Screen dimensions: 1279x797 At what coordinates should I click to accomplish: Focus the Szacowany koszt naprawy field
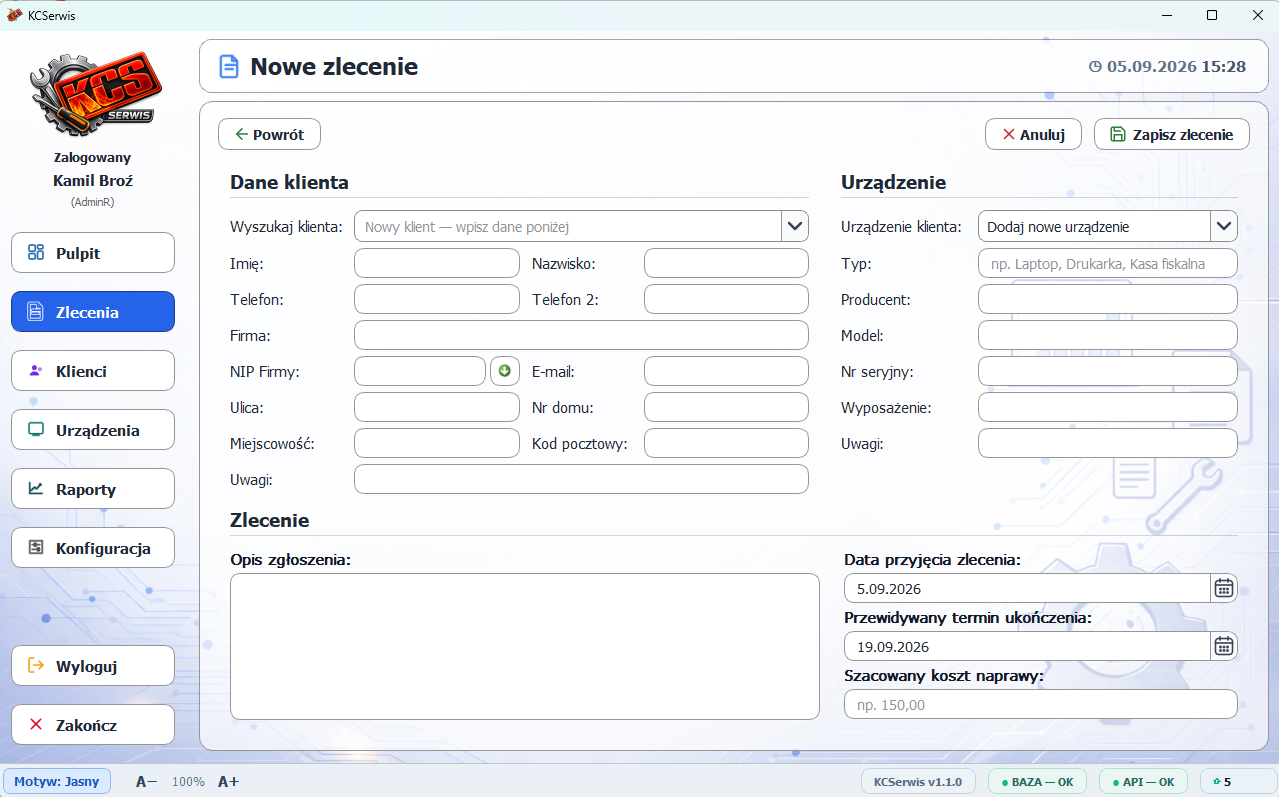point(1041,704)
